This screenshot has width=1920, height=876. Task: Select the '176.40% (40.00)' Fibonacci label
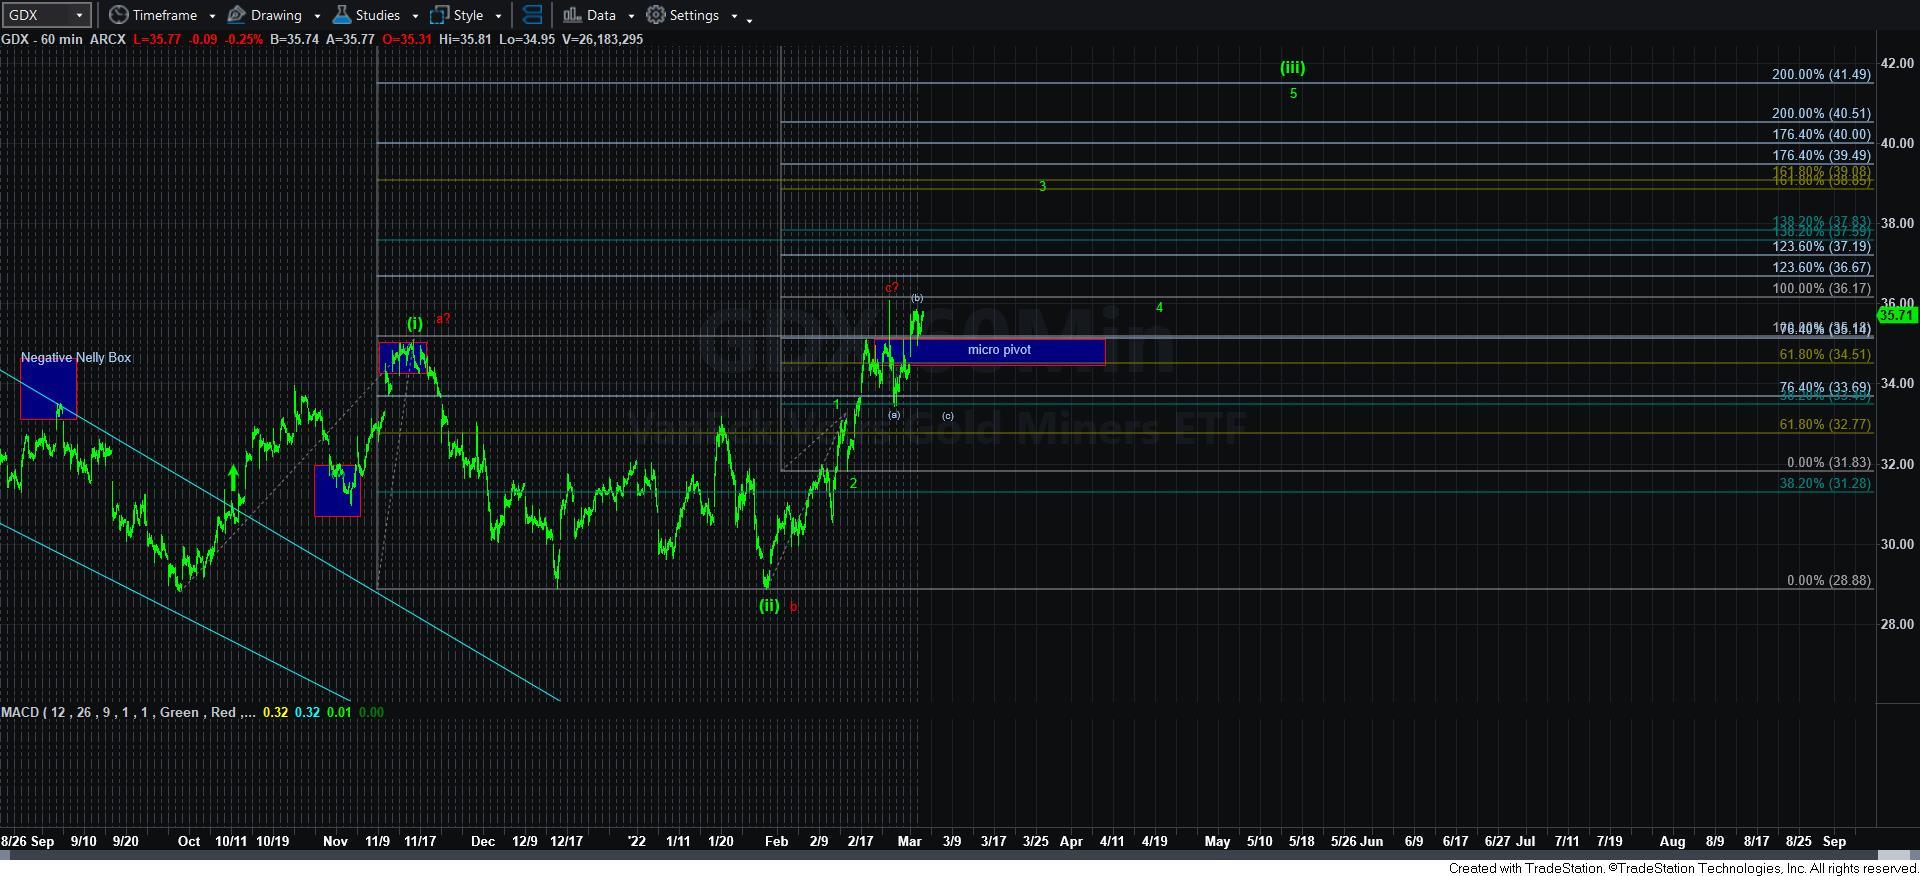coord(1821,134)
